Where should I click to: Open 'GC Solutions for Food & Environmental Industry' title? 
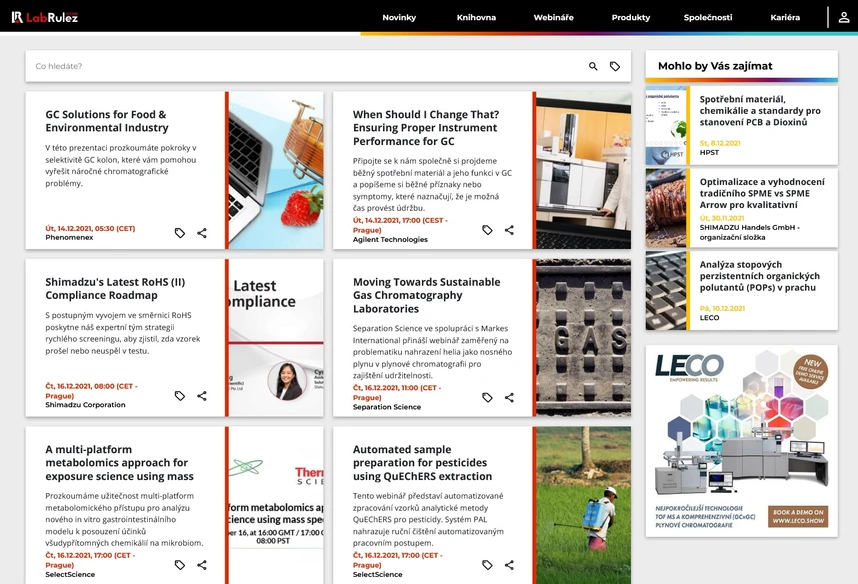(x=107, y=121)
